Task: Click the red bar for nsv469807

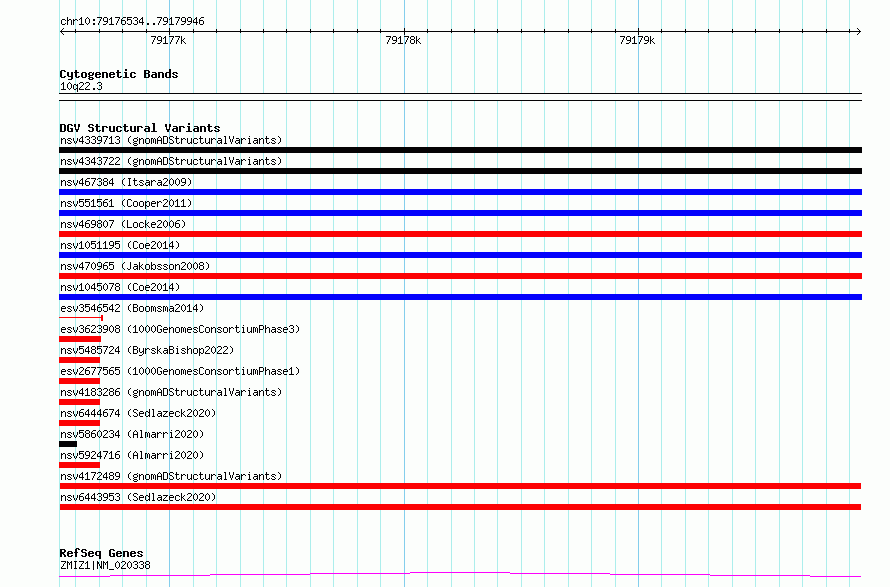Action: click(x=460, y=234)
